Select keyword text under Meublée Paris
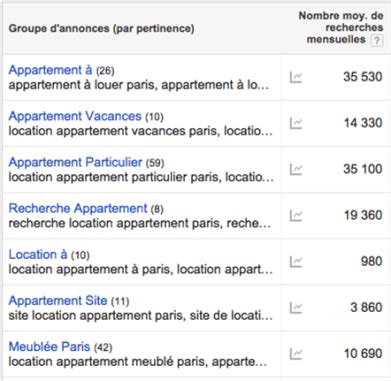 click(138, 361)
